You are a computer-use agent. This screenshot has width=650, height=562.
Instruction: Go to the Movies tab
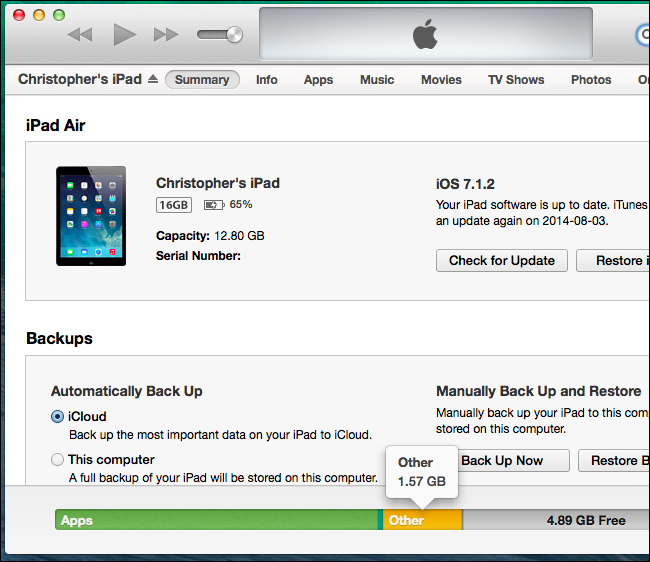pyautogui.click(x=441, y=80)
